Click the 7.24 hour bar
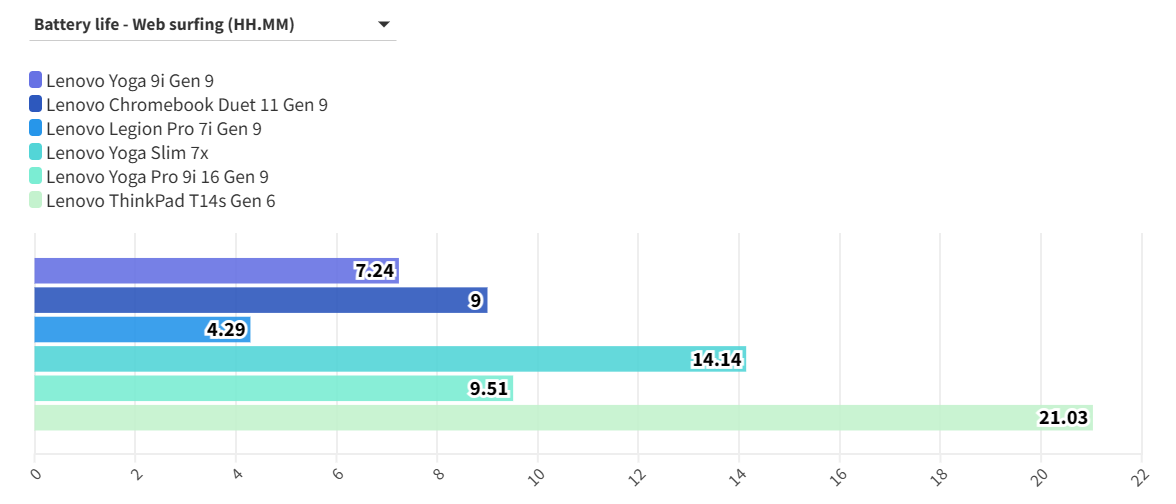The width and height of the screenshot is (1176, 504). click(x=200, y=271)
